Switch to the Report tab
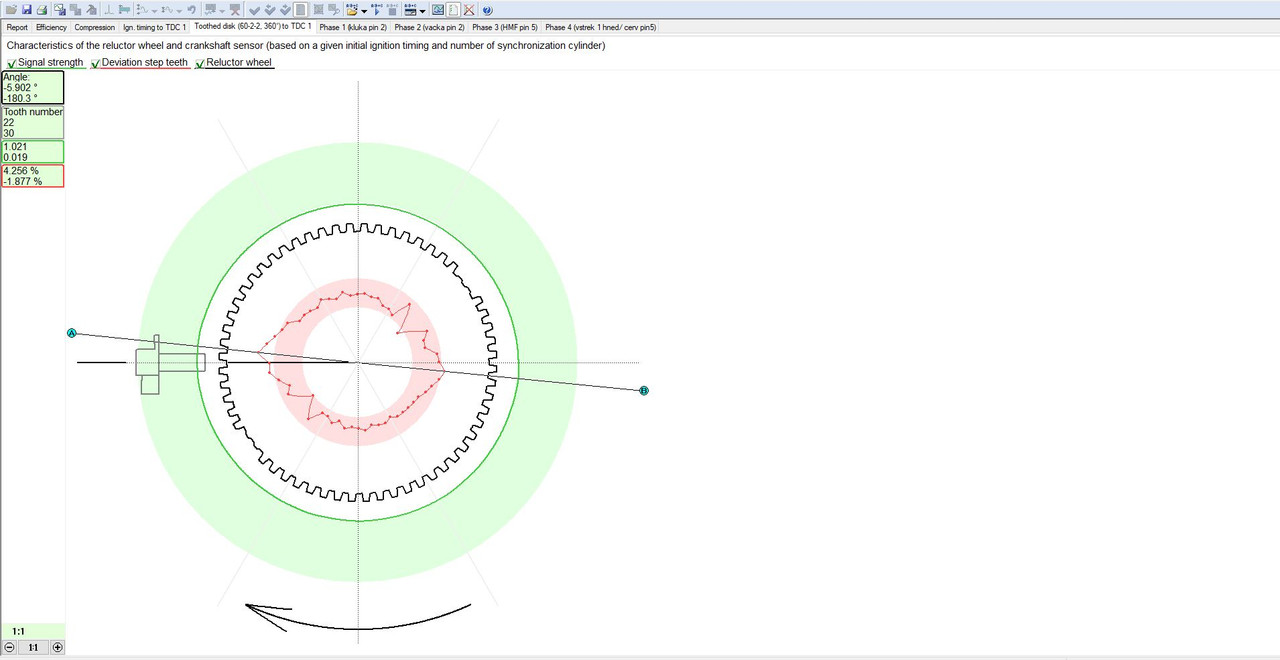The image size is (1280, 660). 17,27
